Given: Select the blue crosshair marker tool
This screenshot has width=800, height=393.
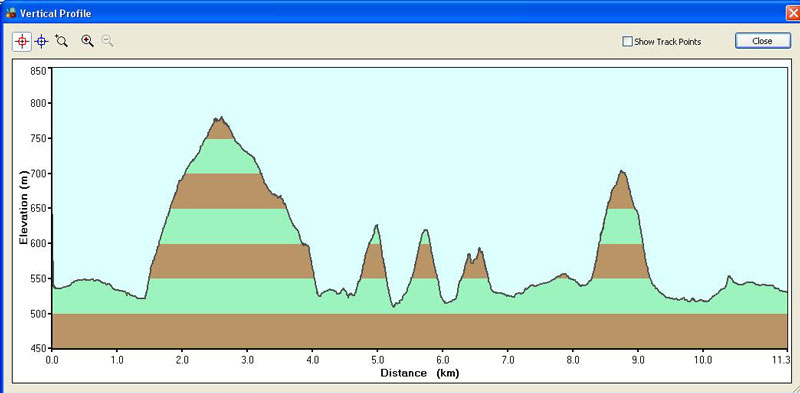Looking at the screenshot, I should (x=42, y=41).
